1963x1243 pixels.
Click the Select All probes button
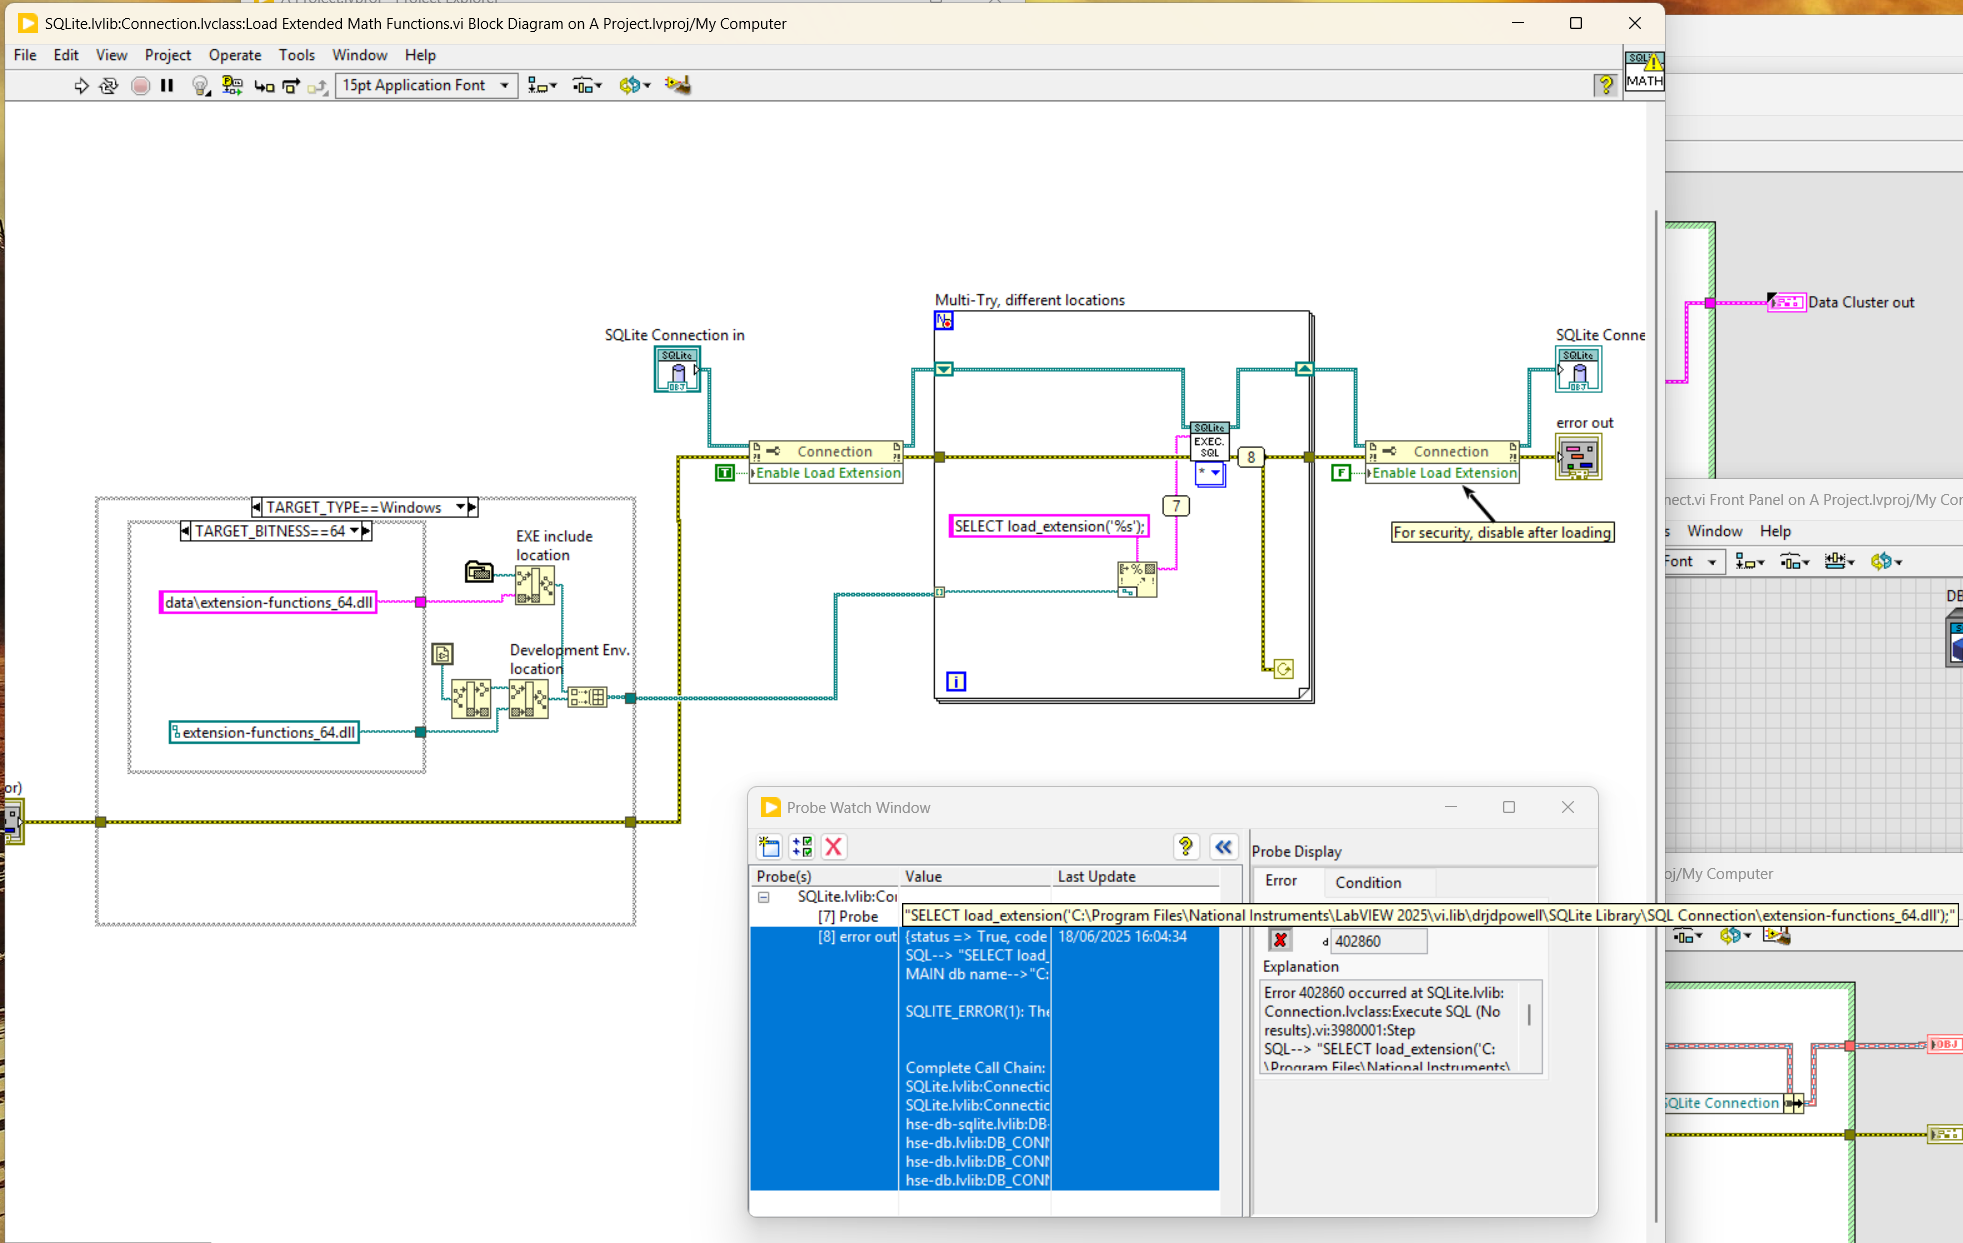pos(802,847)
